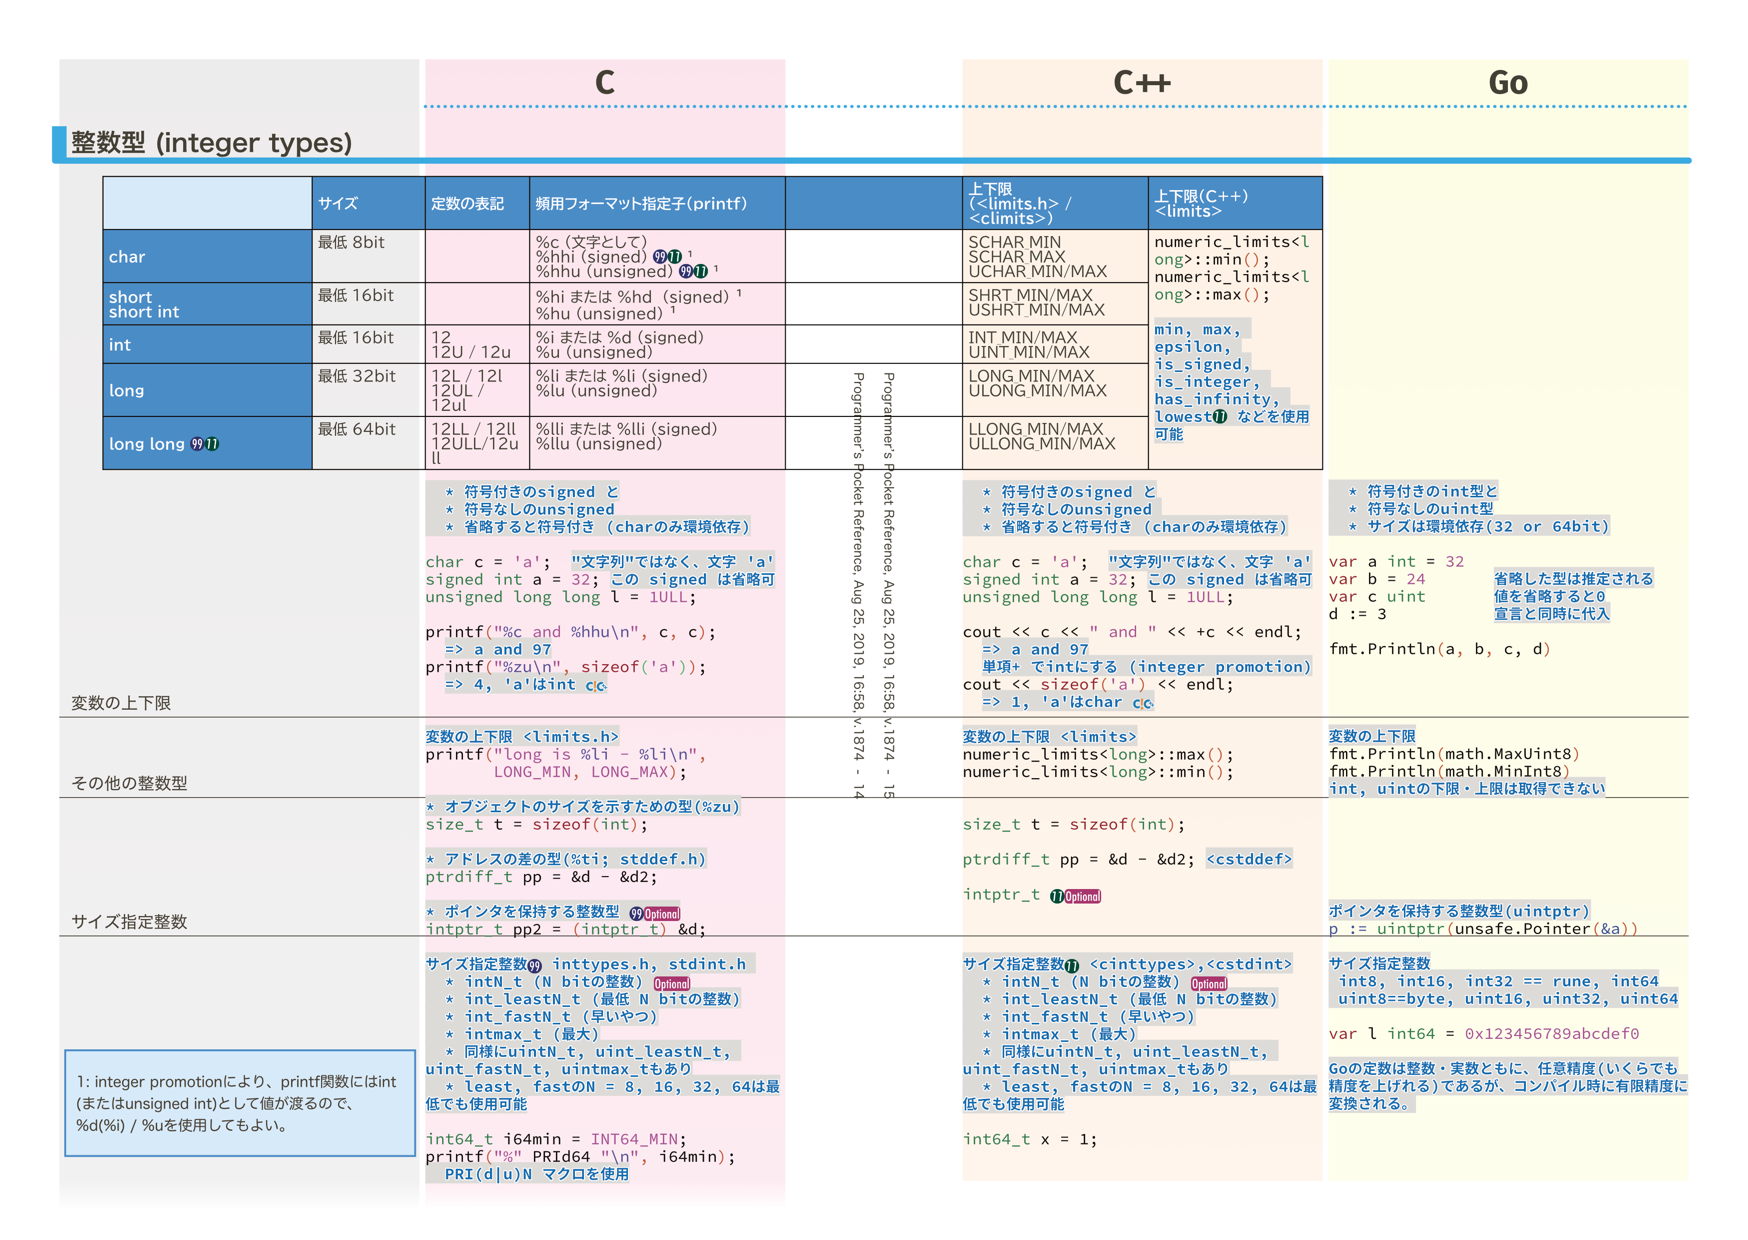Click the アドレスの差の型(%ti; stddef.h) comment
Screen dimensions: 1748x1240
coord(566,859)
